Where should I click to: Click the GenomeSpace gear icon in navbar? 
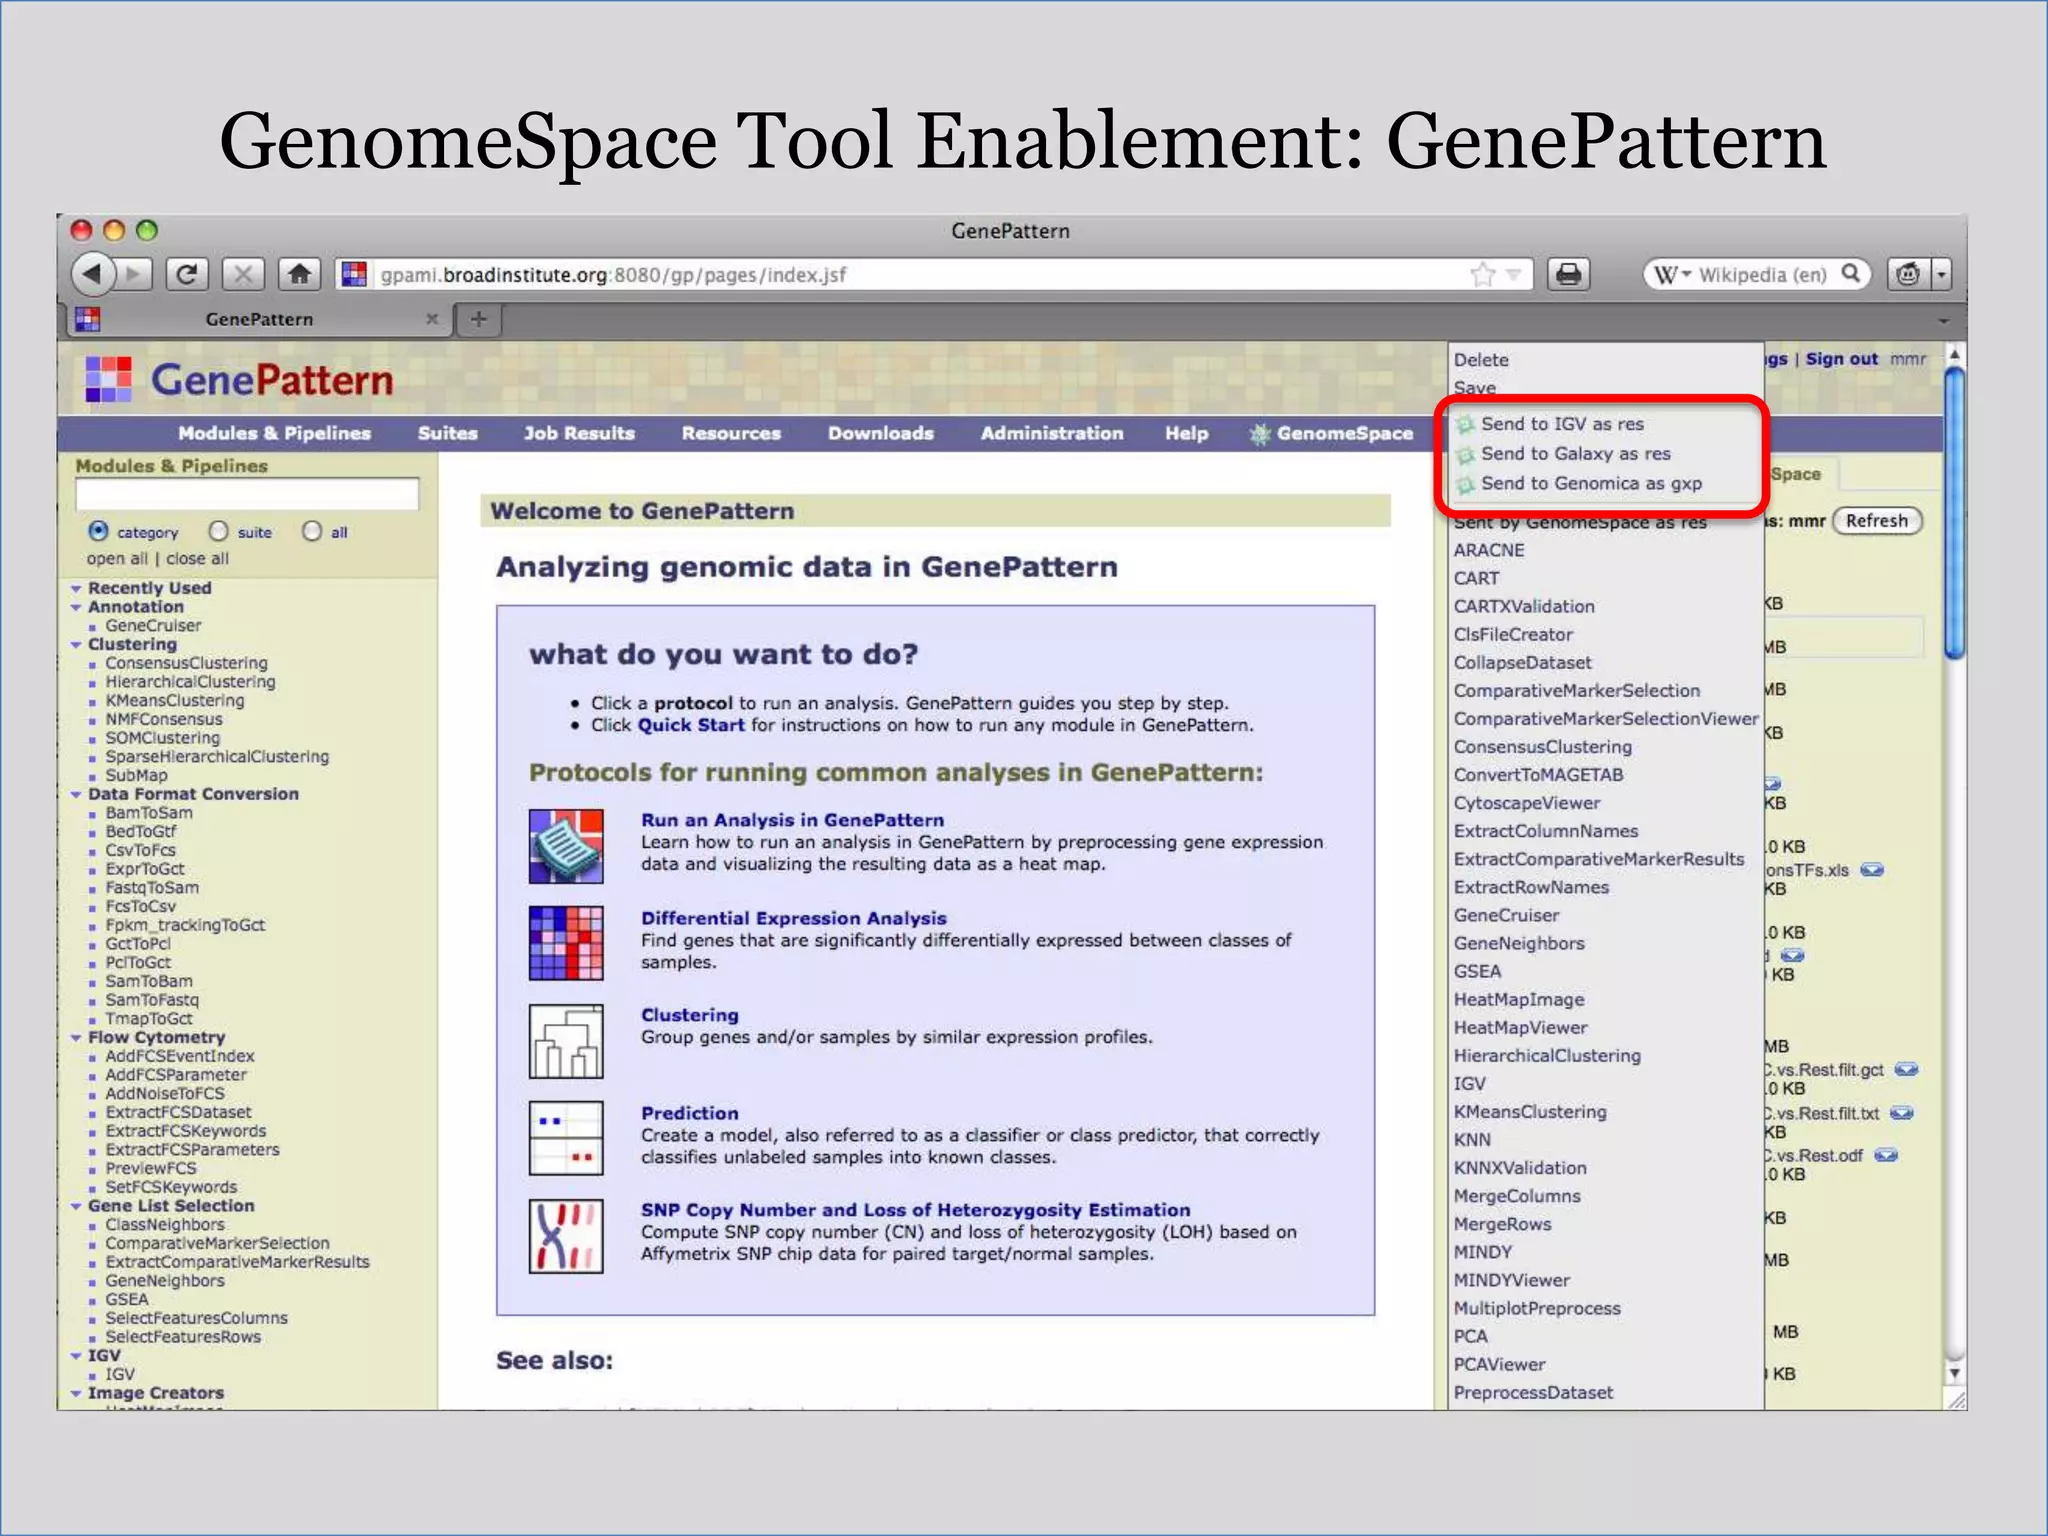click(x=1260, y=434)
